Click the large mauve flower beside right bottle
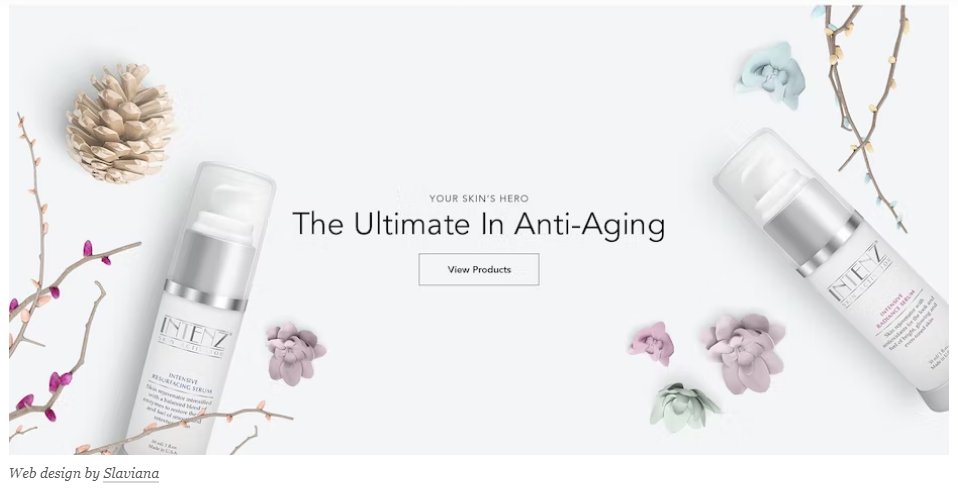The image size is (958, 494). click(x=744, y=353)
